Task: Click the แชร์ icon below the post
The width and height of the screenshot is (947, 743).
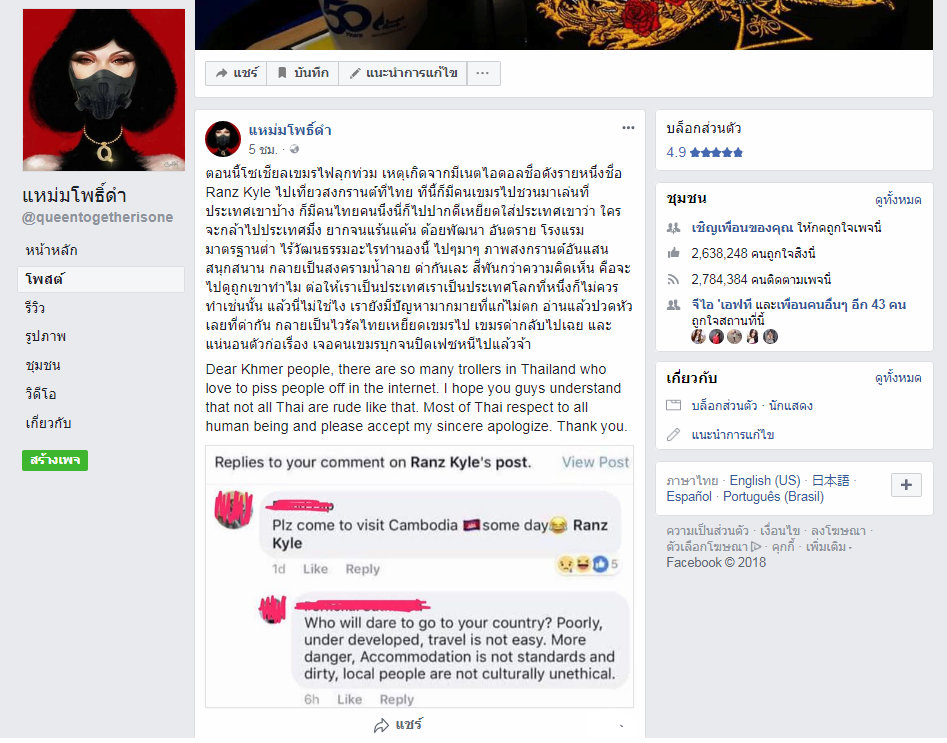Action: [399, 725]
